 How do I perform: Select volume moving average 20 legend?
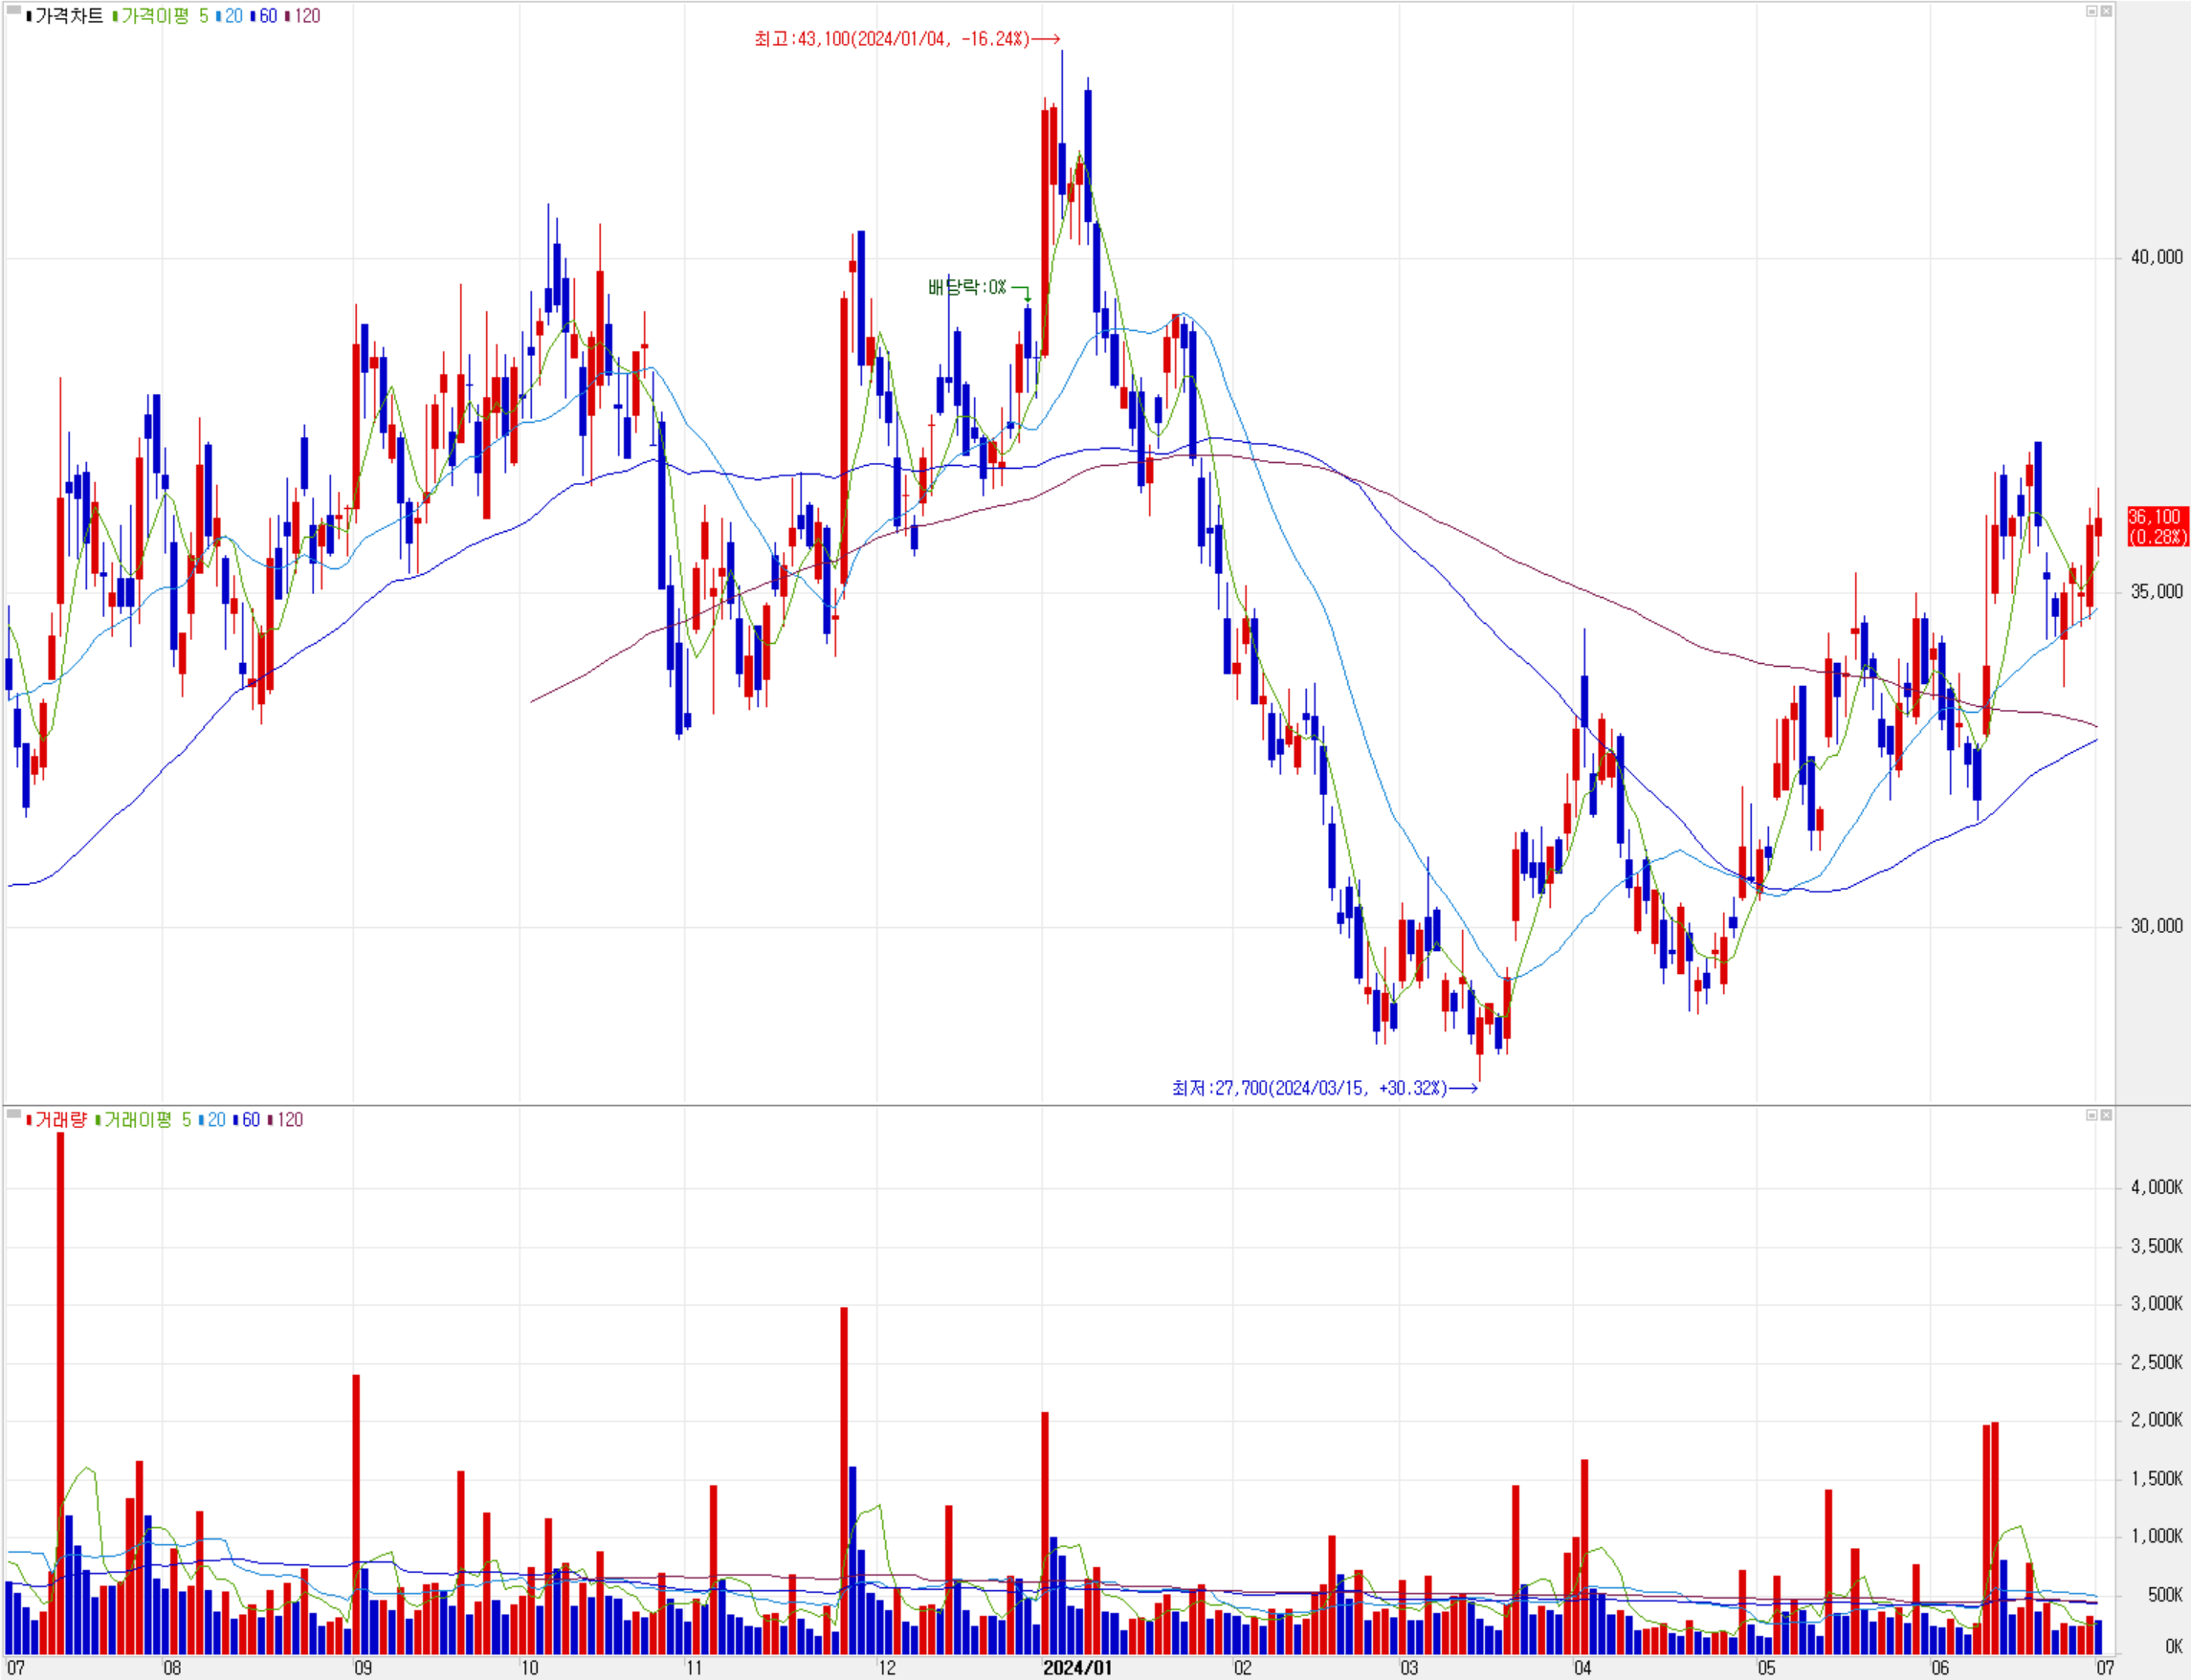(x=215, y=1120)
